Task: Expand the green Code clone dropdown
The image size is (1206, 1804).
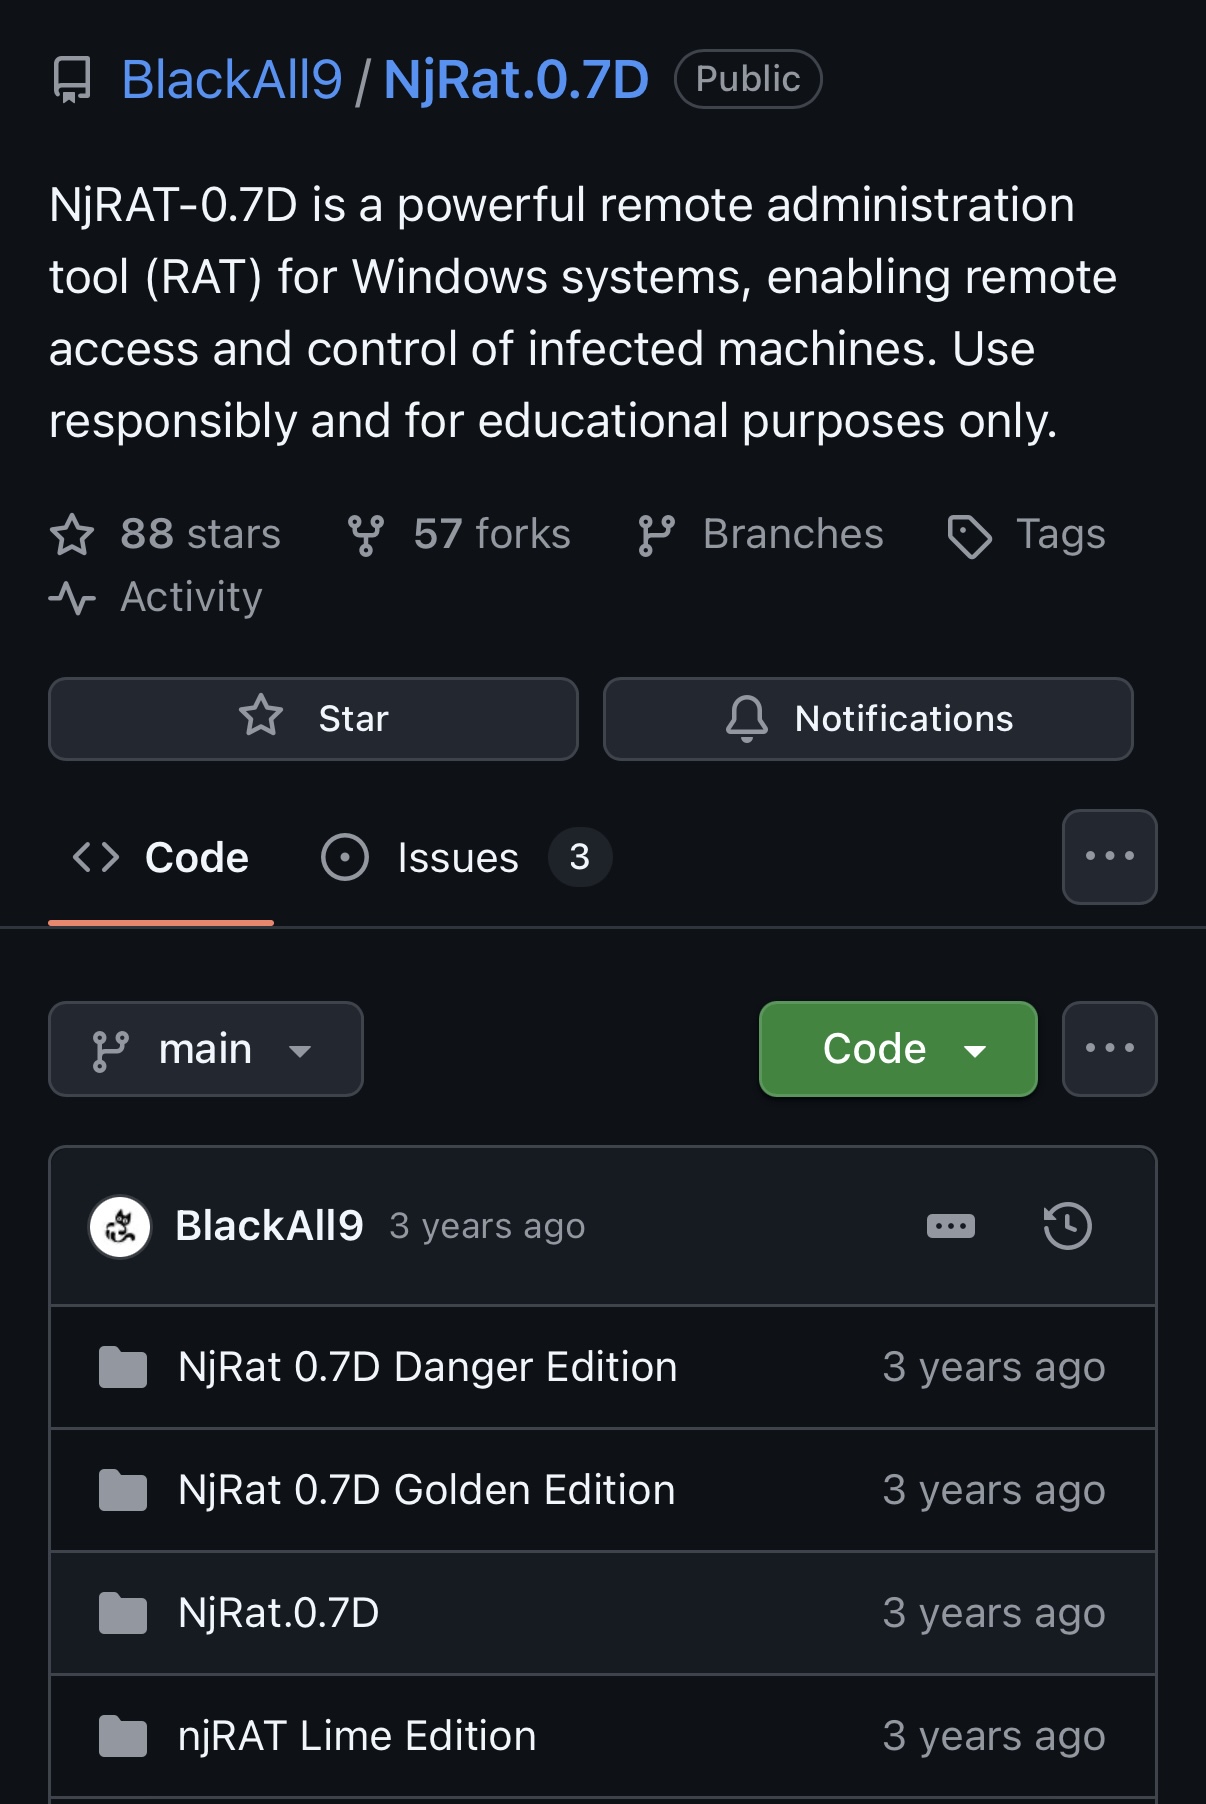Action: [898, 1049]
